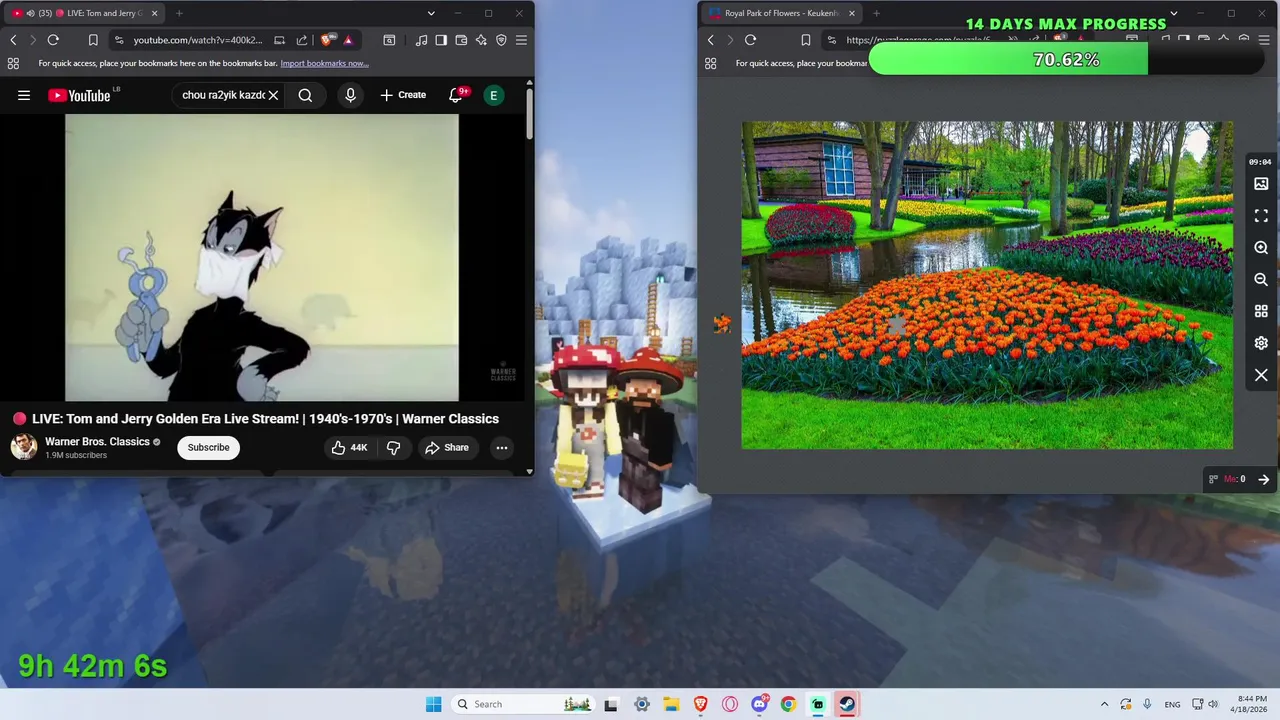
Task: Open more actions menu beside Share
Action: click(502, 447)
